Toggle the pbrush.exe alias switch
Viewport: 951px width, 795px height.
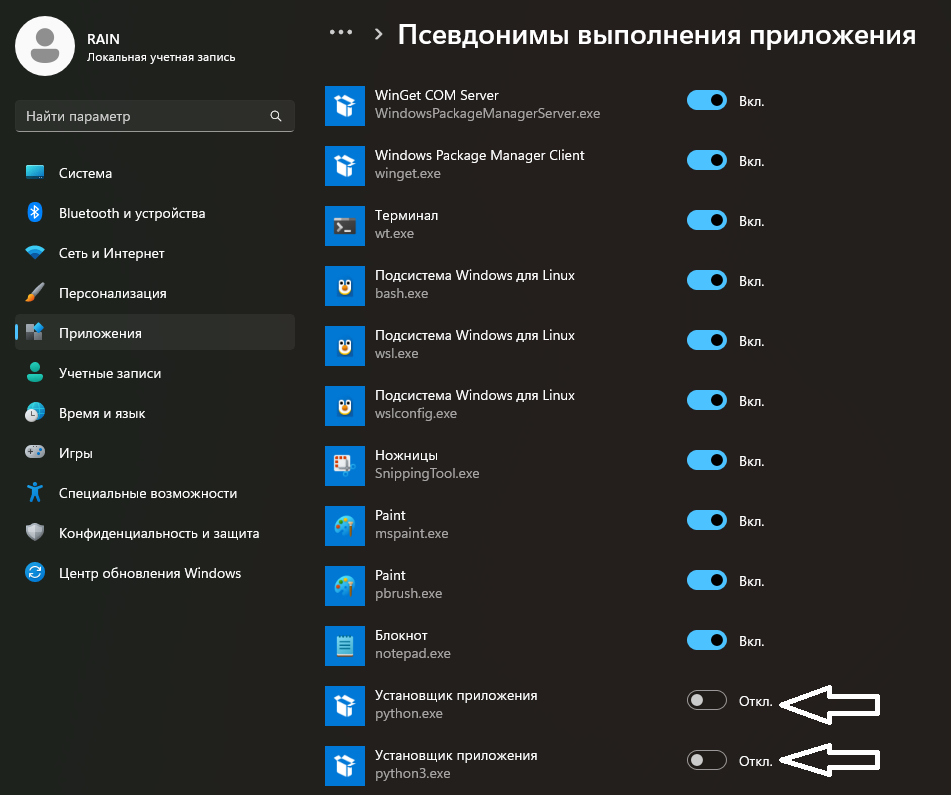pyautogui.click(x=707, y=581)
